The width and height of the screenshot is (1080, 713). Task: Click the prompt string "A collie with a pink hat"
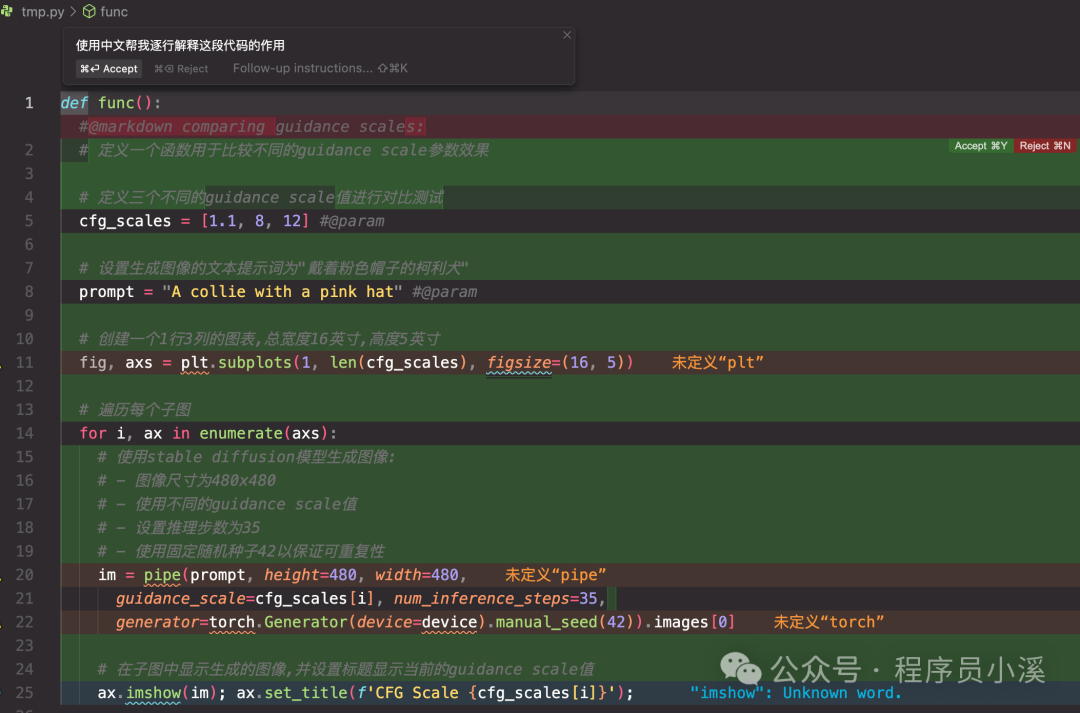click(282, 292)
